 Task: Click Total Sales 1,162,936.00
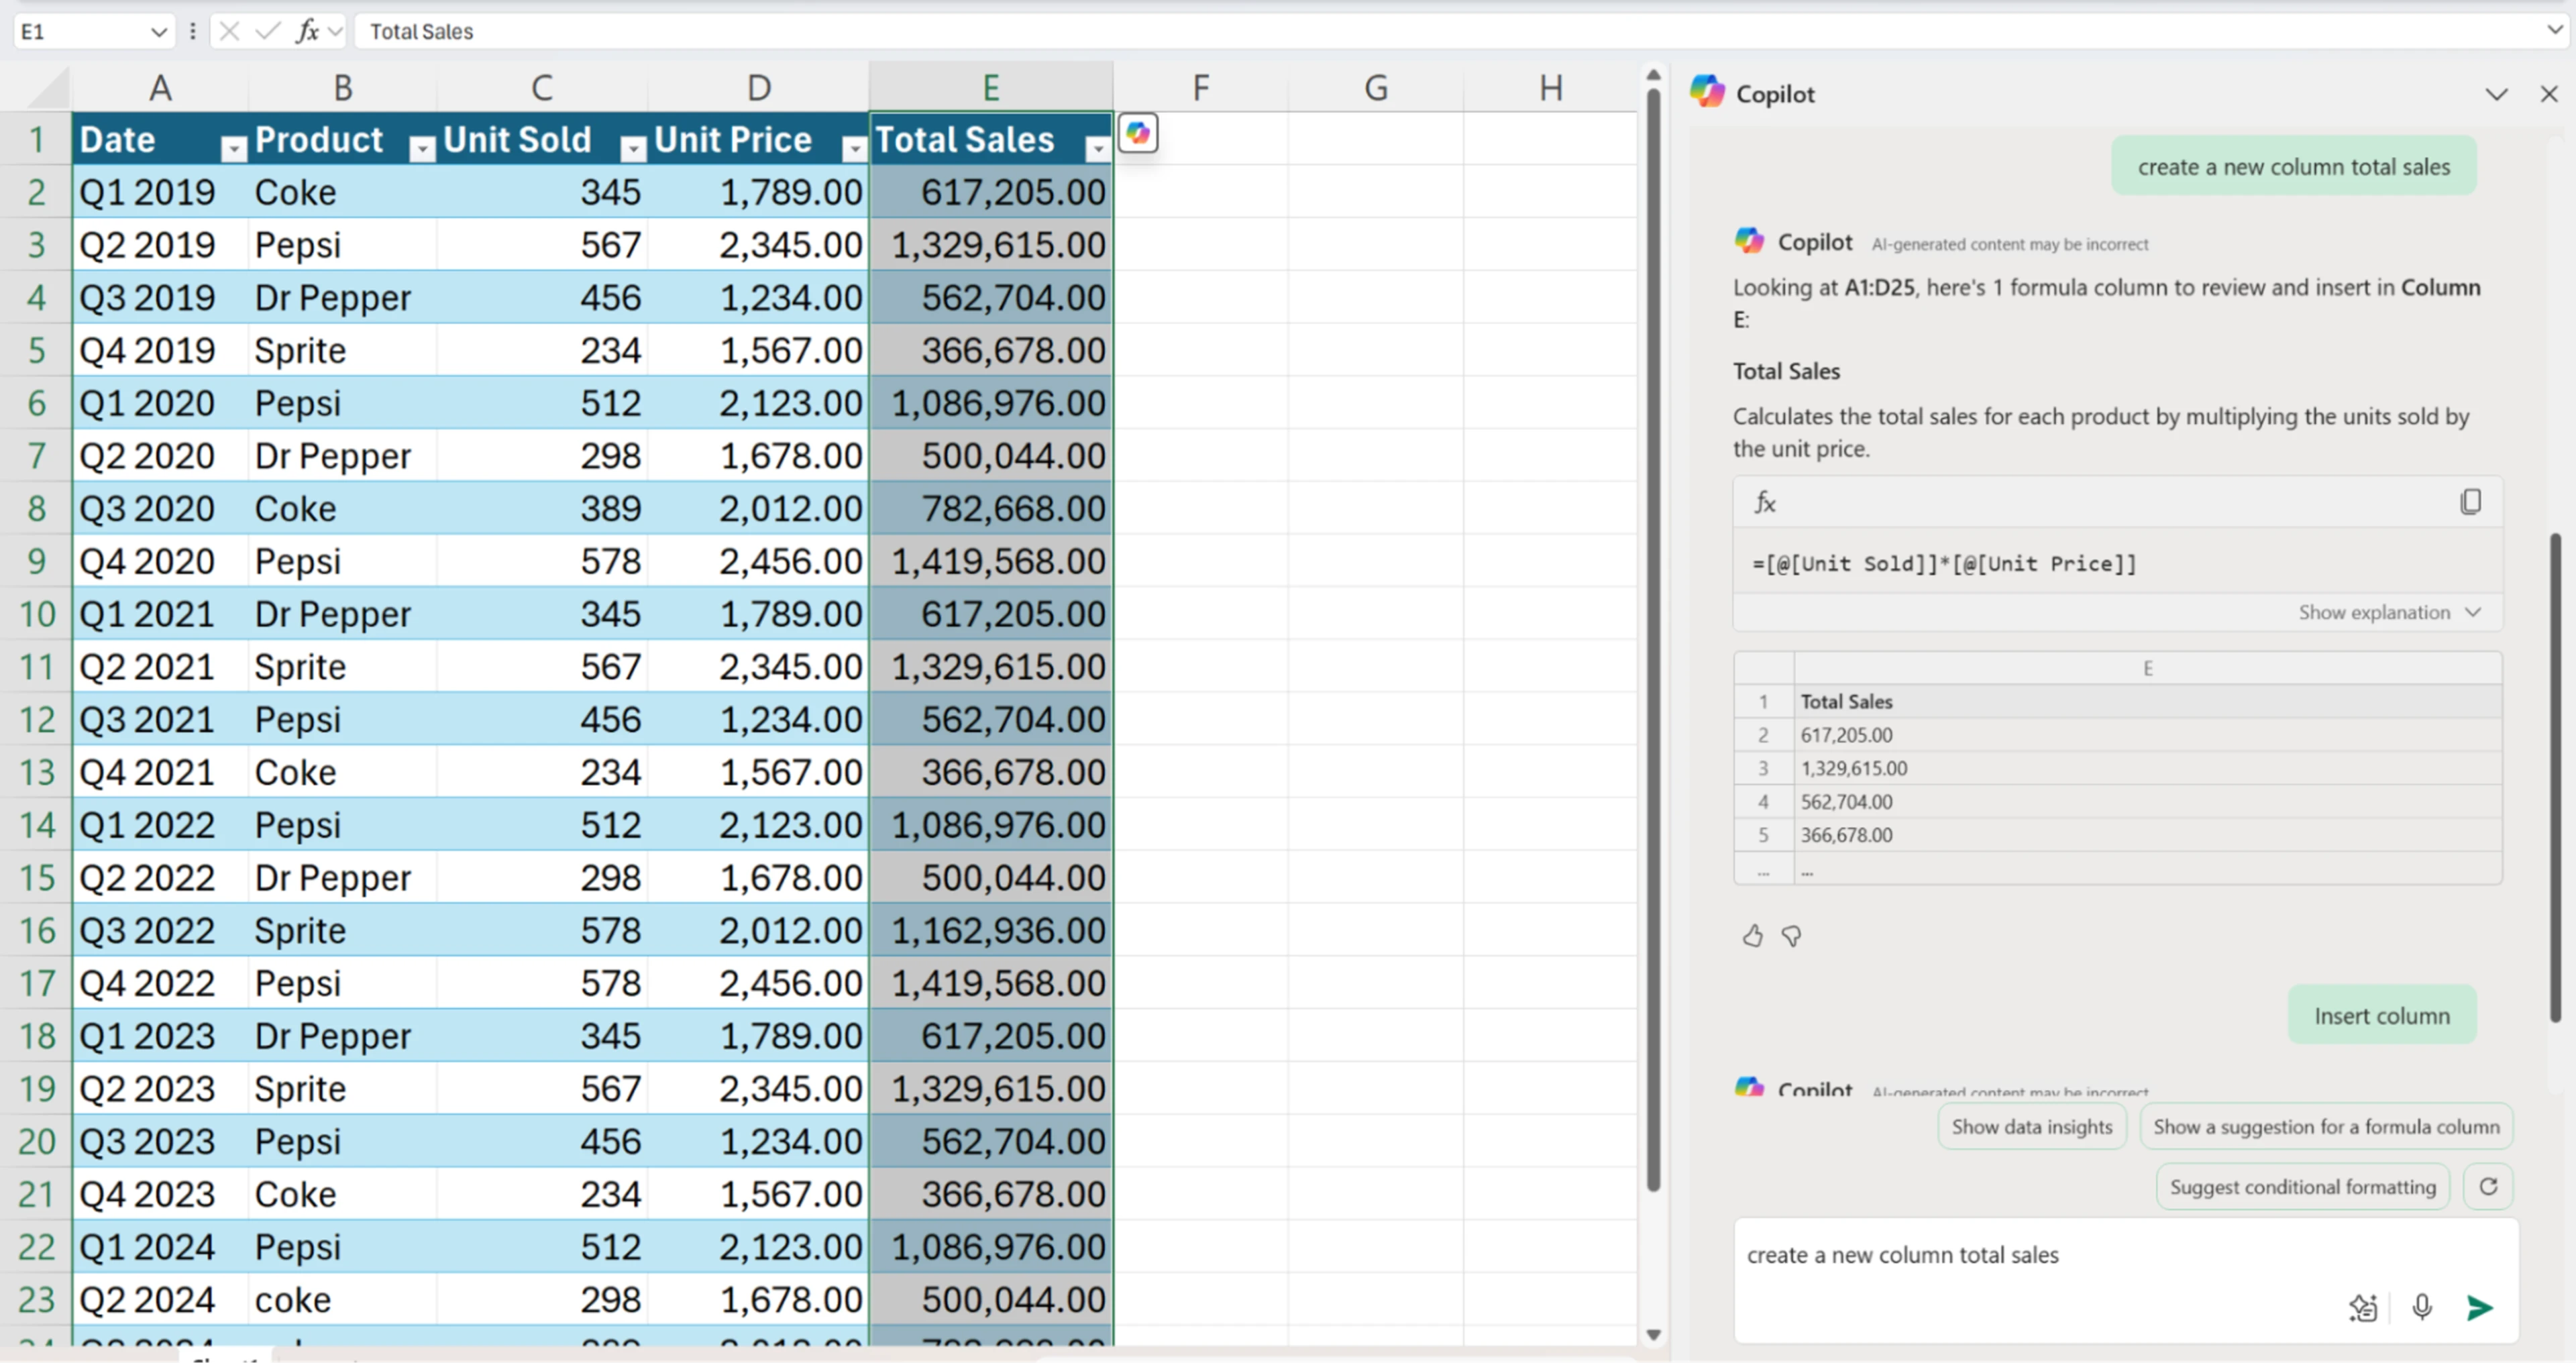click(991, 930)
